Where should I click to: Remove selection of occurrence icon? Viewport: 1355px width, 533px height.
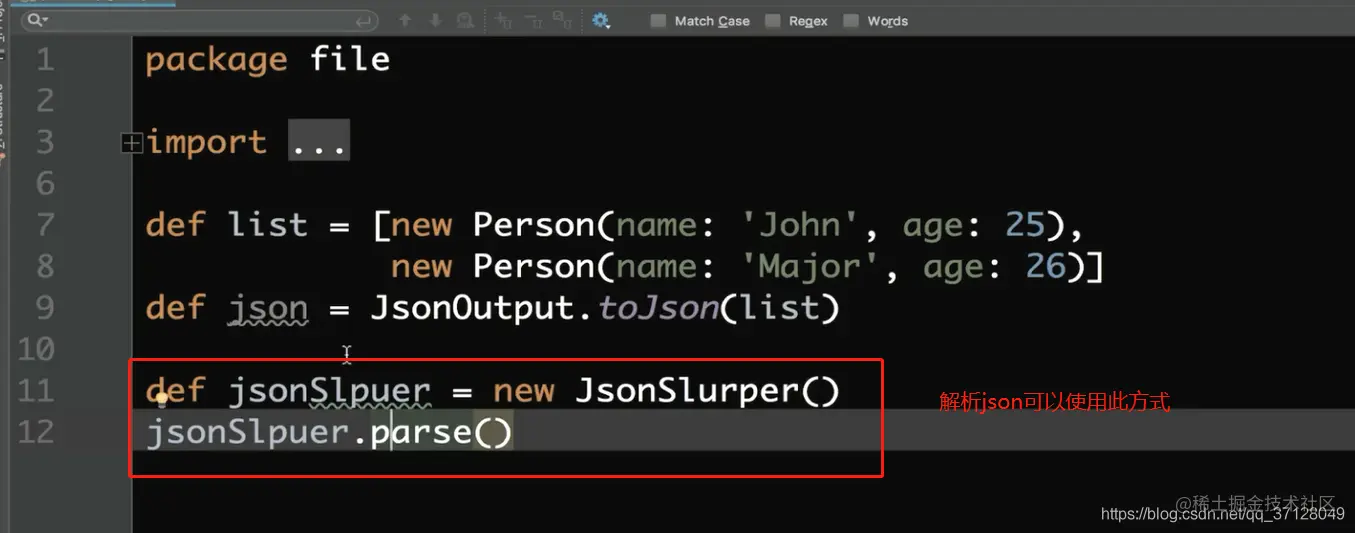pyautogui.click(x=533, y=20)
